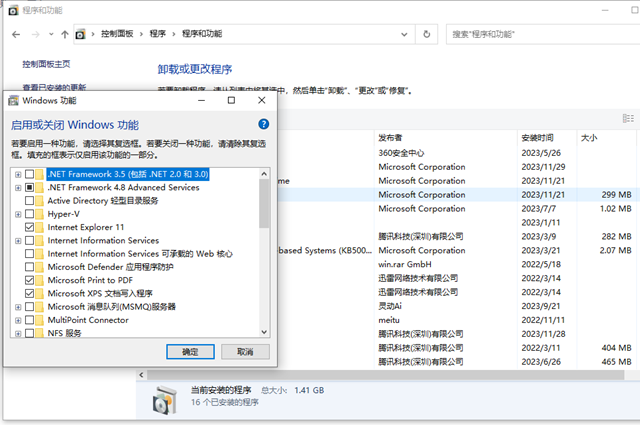Click the vertical scrollbar thumb in features list
Screen dimensions: 640x425
click(264, 204)
